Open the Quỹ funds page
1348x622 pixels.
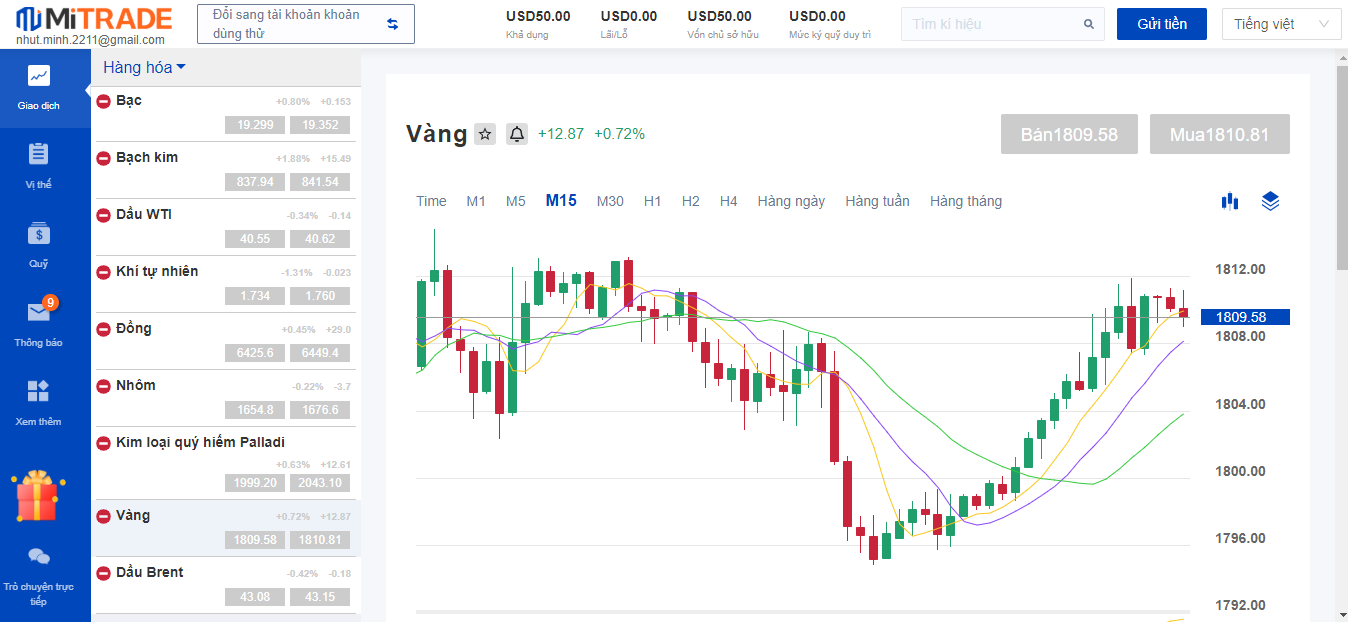tap(39, 244)
